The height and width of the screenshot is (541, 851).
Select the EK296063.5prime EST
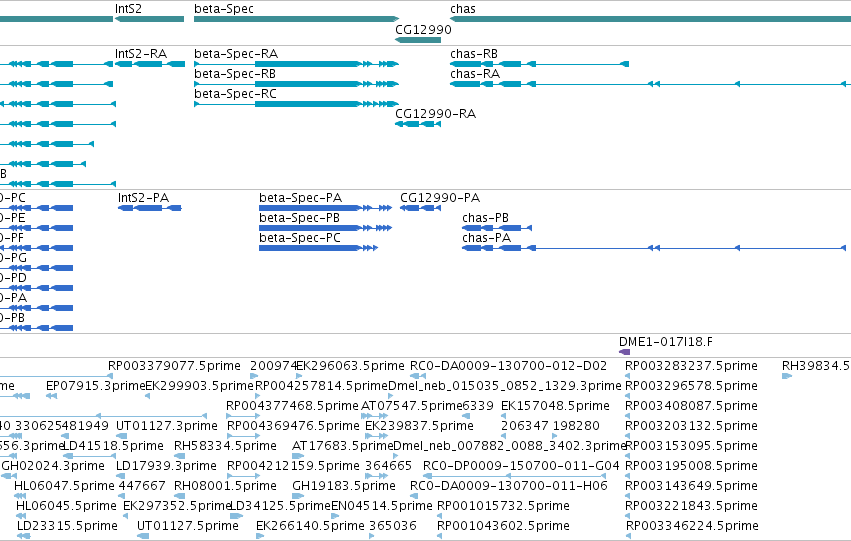[x=299, y=376]
